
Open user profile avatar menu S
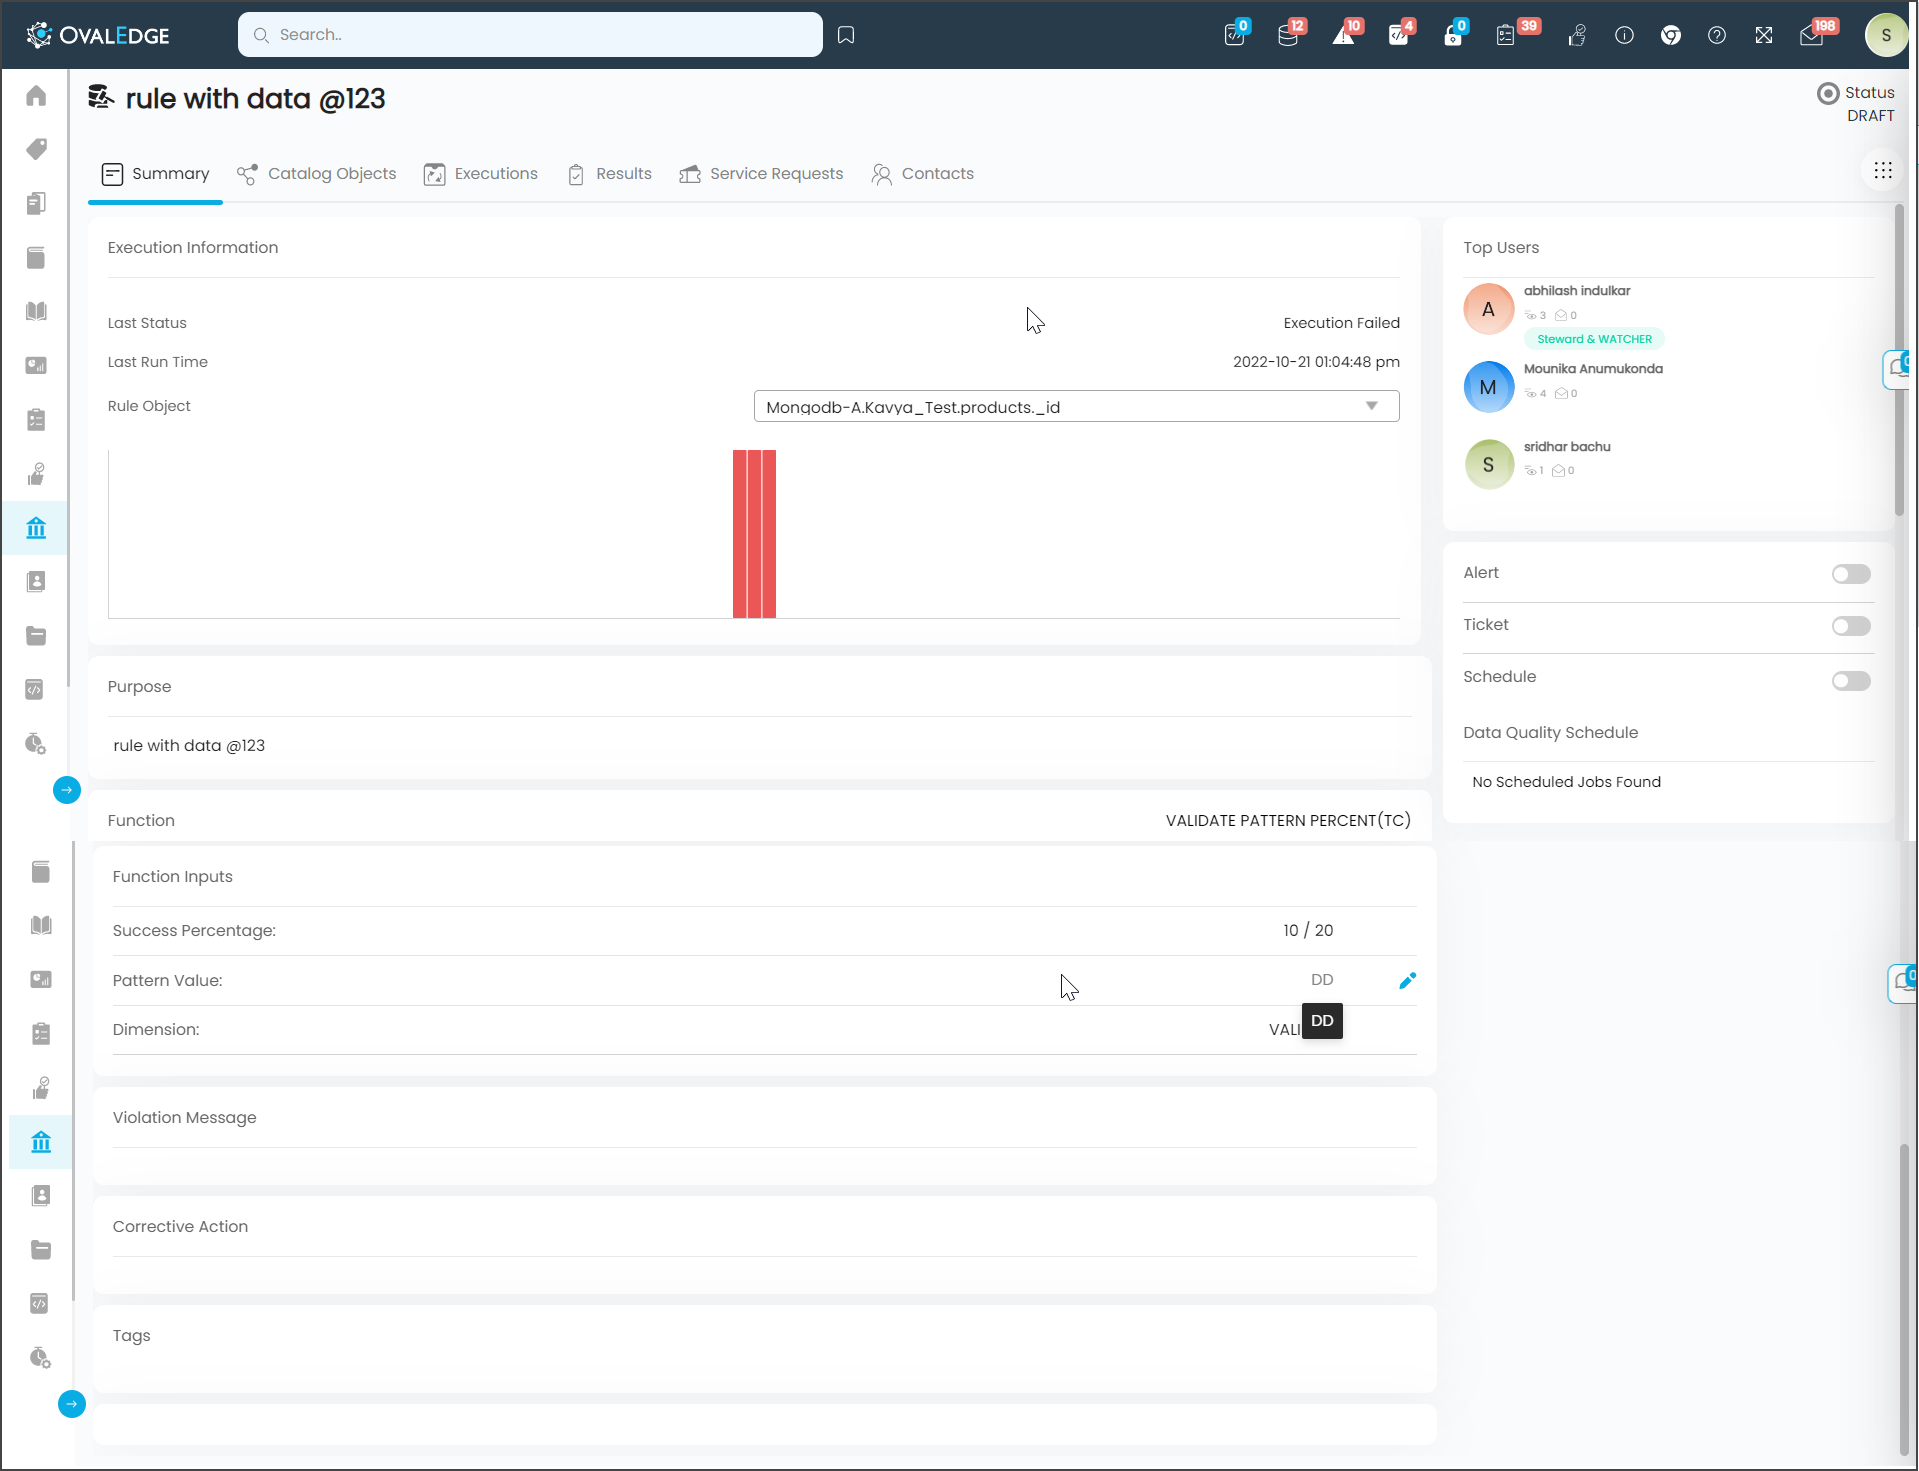pyautogui.click(x=1886, y=35)
